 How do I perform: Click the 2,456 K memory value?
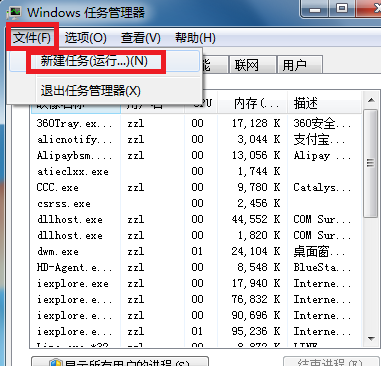pos(259,203)
